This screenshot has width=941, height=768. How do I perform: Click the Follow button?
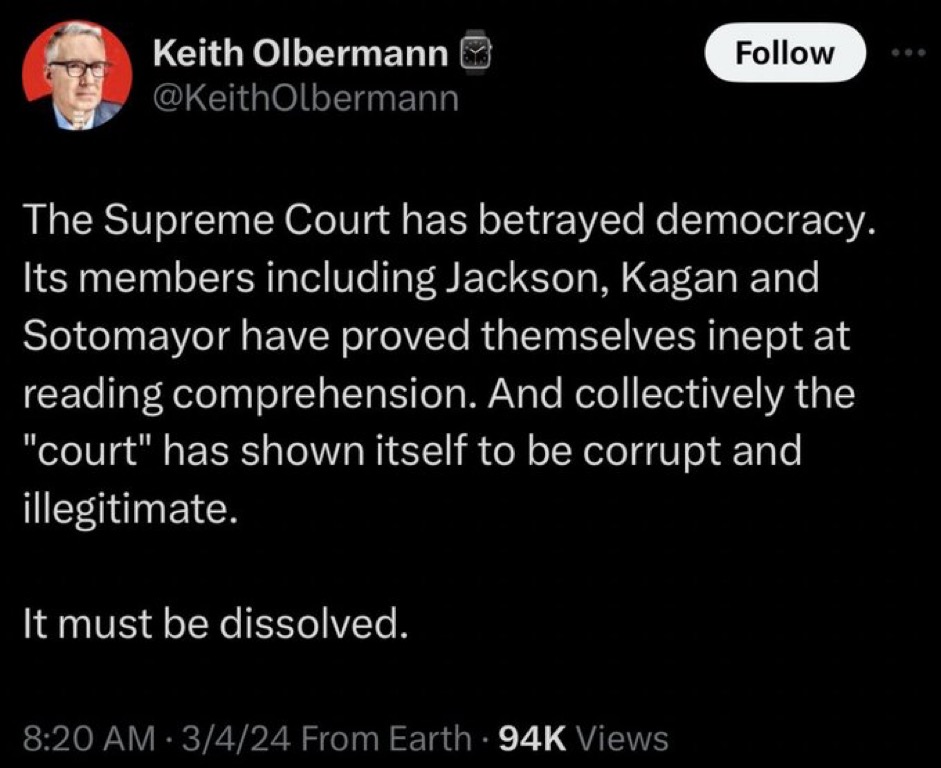[x=785, y=52]
